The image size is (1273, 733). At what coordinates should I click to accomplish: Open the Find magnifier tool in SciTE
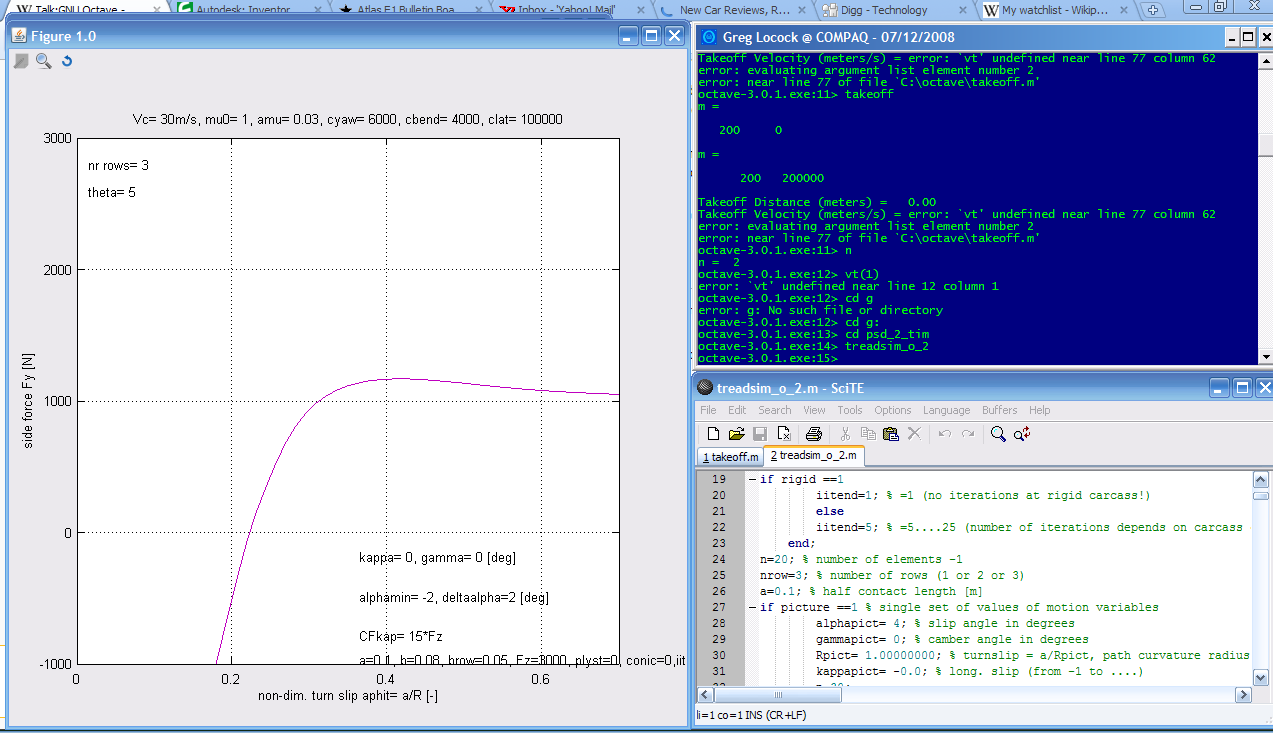(998, 434)
